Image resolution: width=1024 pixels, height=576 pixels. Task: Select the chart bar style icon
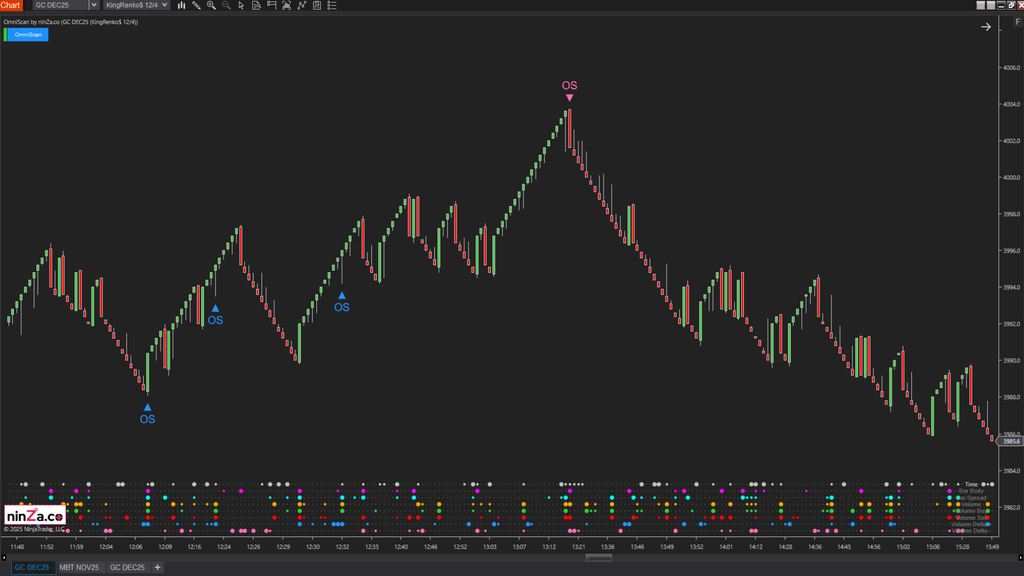(181, 5)
